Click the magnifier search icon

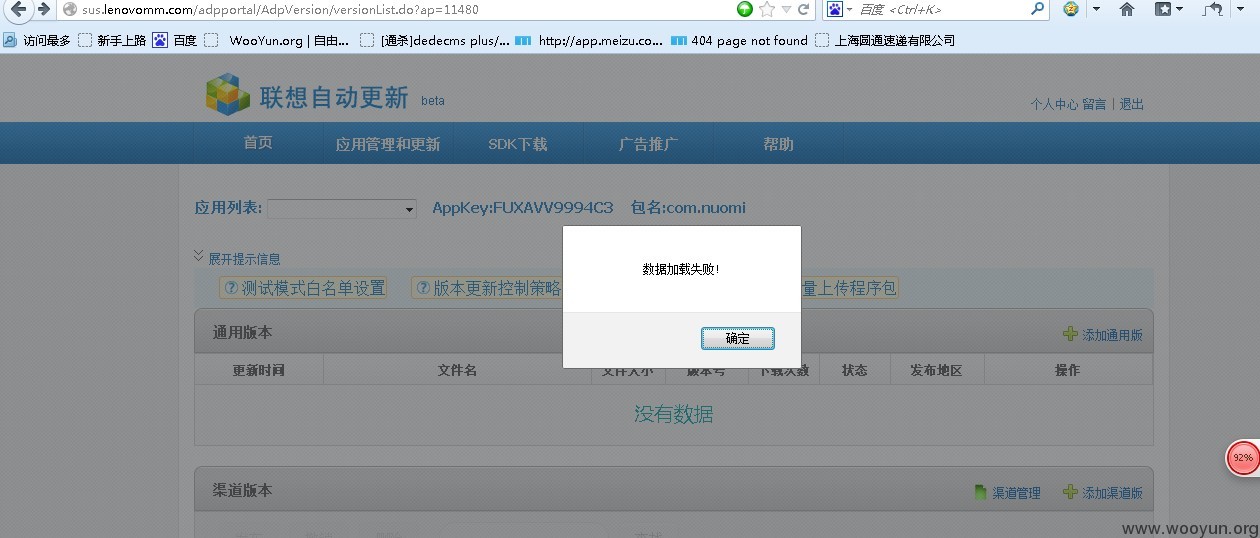click(1037, 9)
